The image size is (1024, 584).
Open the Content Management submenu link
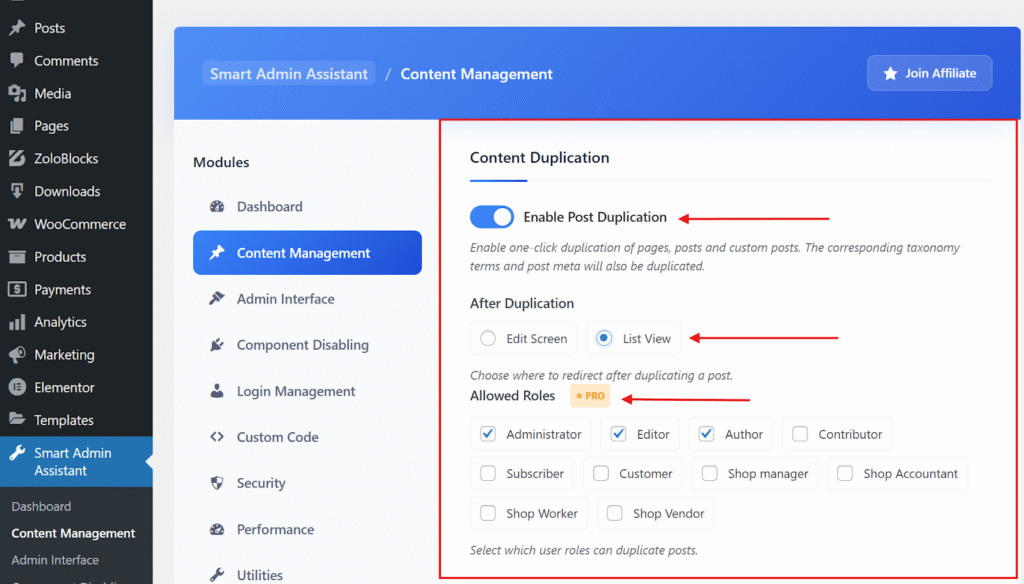click(73, 533)
